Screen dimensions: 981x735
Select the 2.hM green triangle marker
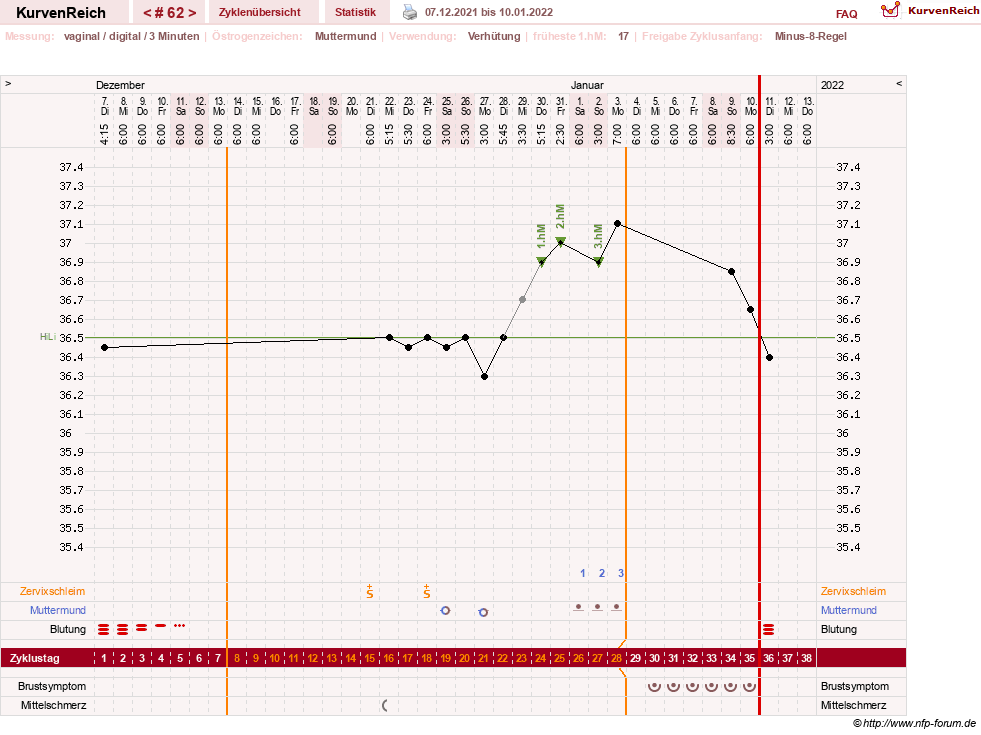[561, 241]
